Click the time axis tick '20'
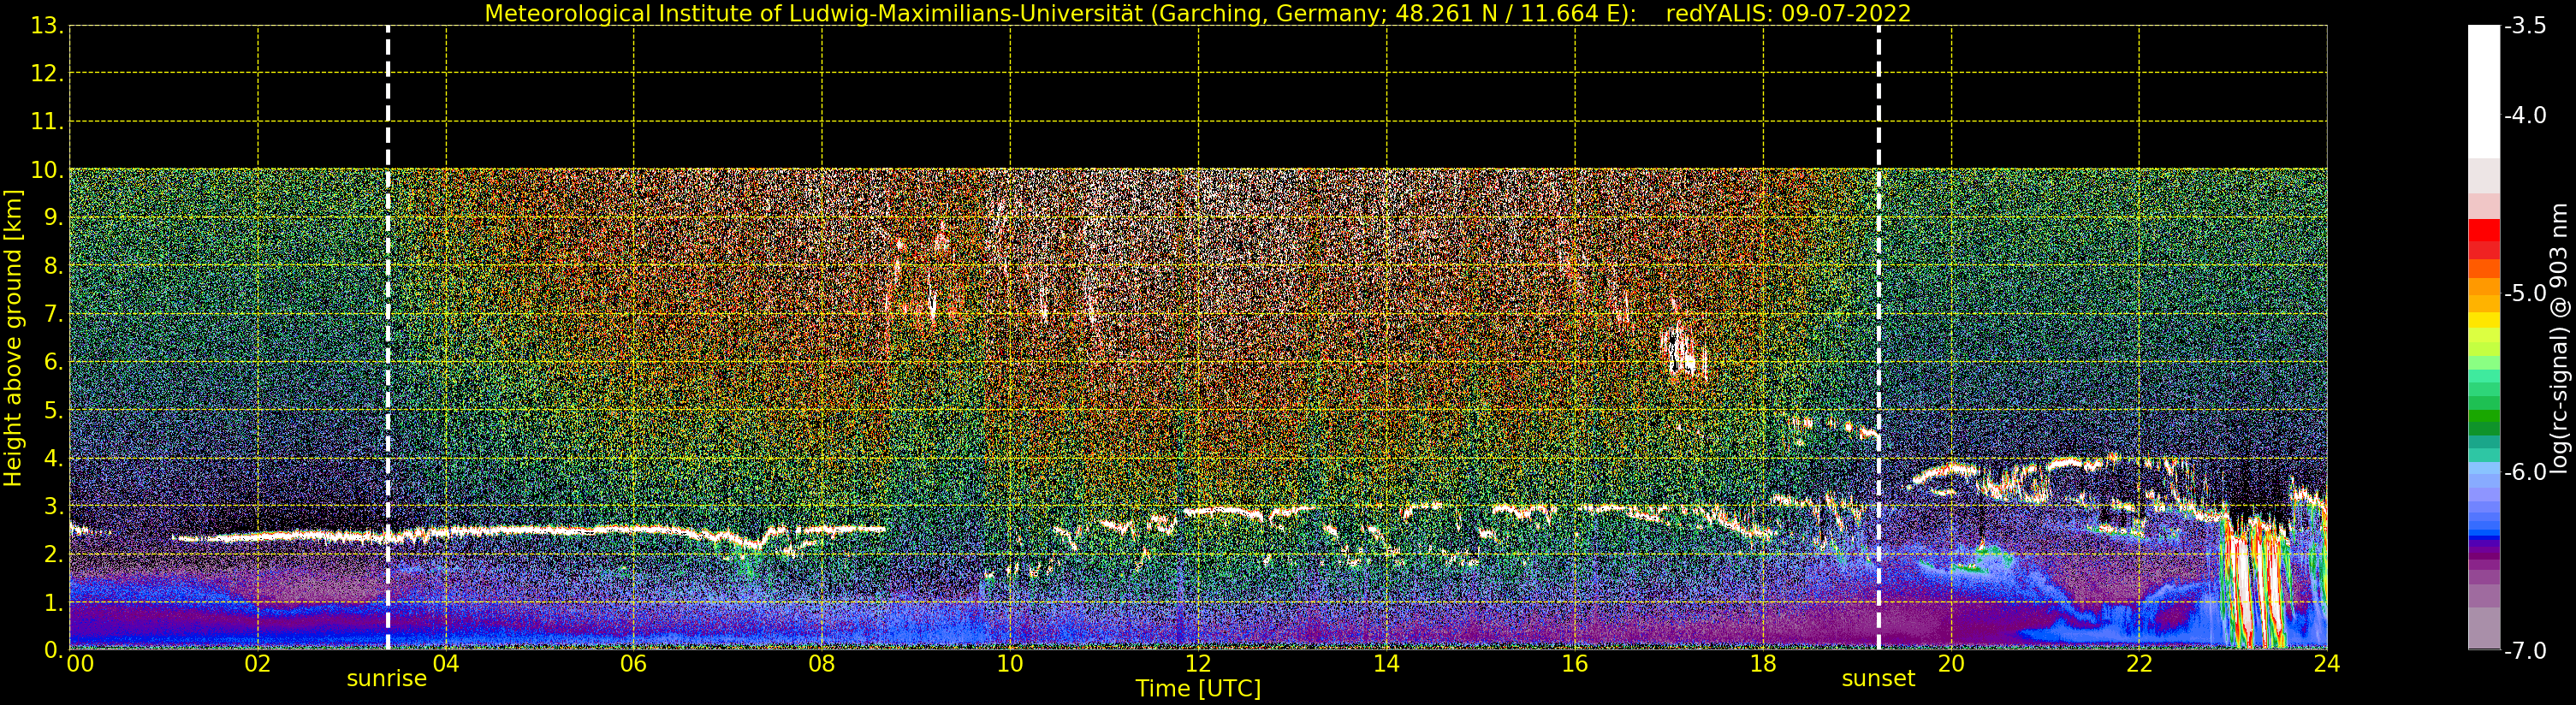The width and height of the screenshot is (2576, 705). pyautogui.click(x=1951, y=664)
